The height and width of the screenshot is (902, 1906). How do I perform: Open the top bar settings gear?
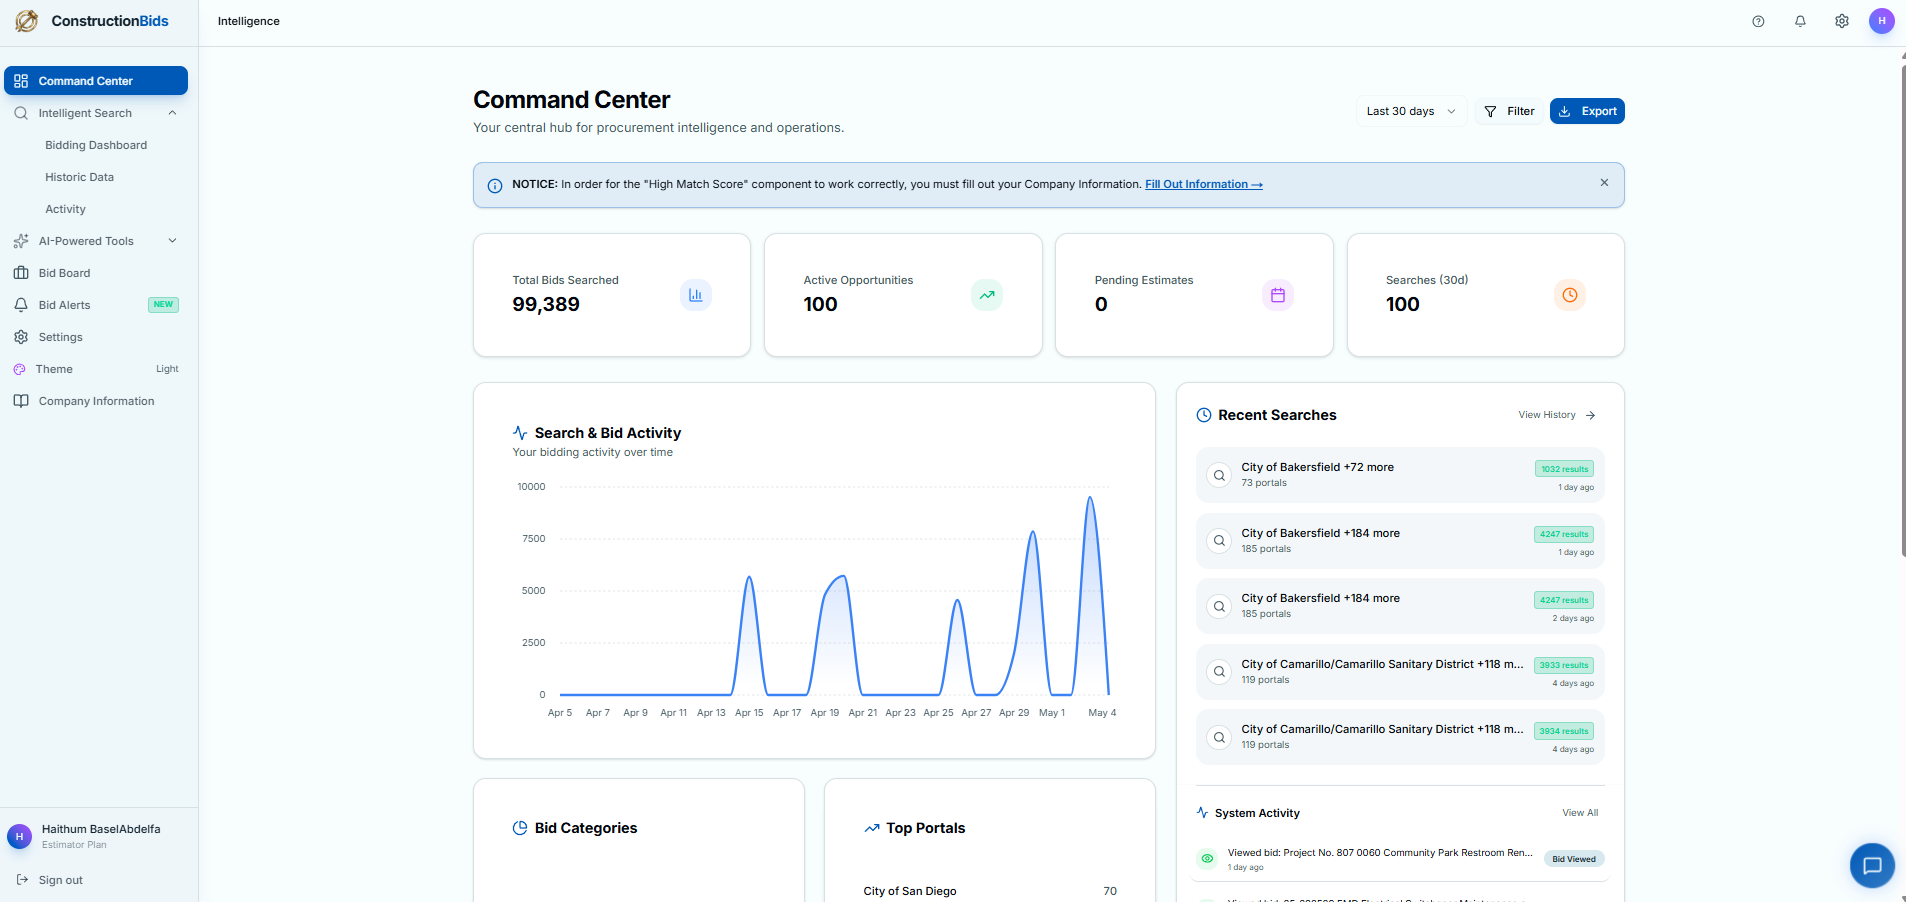(1842, 21)
